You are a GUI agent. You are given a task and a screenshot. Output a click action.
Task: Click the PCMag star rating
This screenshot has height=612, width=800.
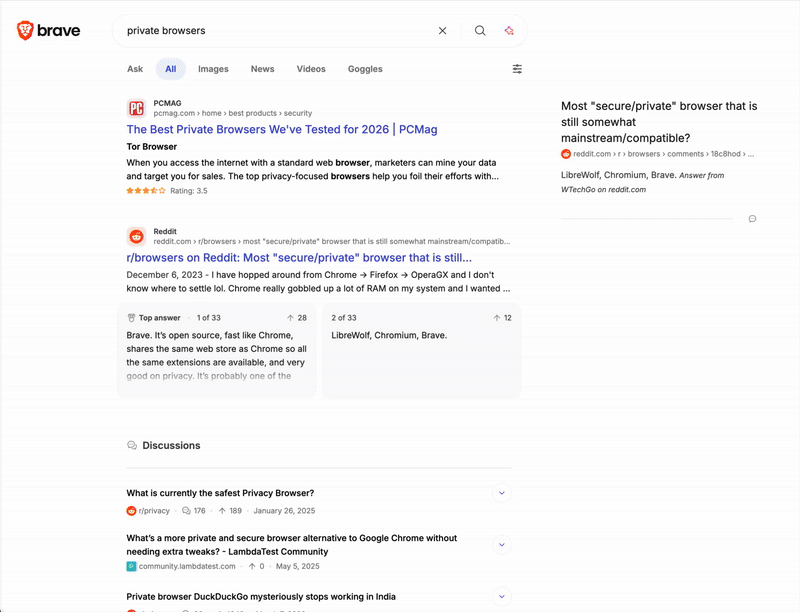[x=146, y=191]
